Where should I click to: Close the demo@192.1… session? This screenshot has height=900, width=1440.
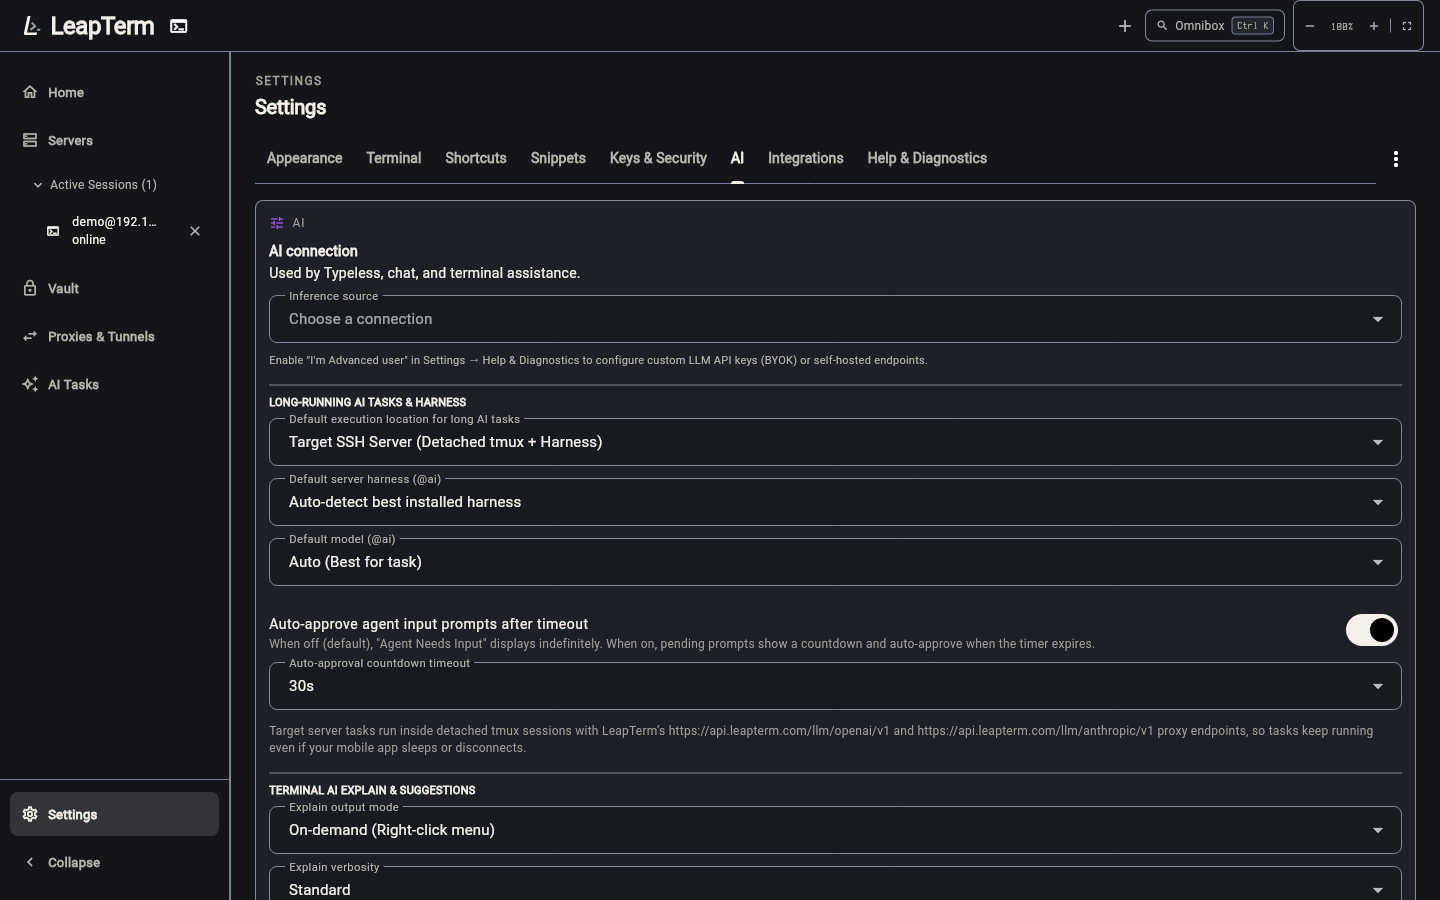pyautogui.click(x=195, y=231)
